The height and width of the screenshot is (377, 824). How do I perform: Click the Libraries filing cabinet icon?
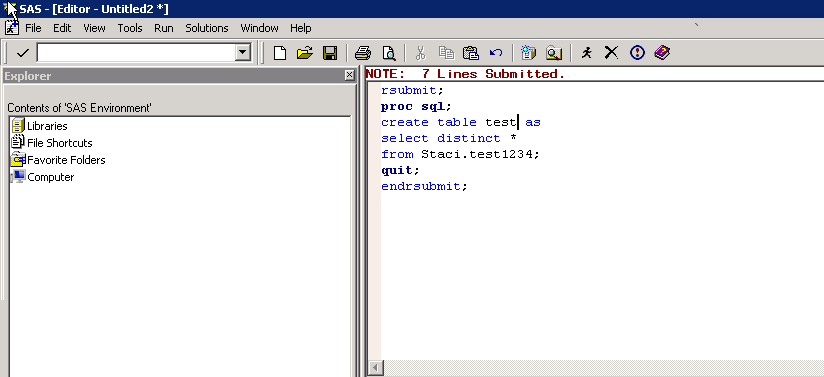pyautogui.click(x=18, y=125)
